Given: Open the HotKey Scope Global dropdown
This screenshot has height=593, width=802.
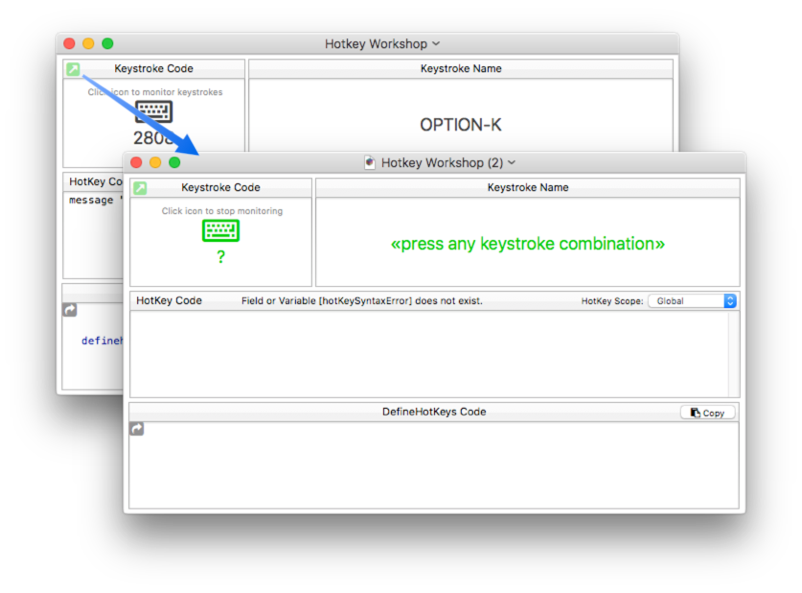Looking at the screenshot, I should (x=692, y=301).
